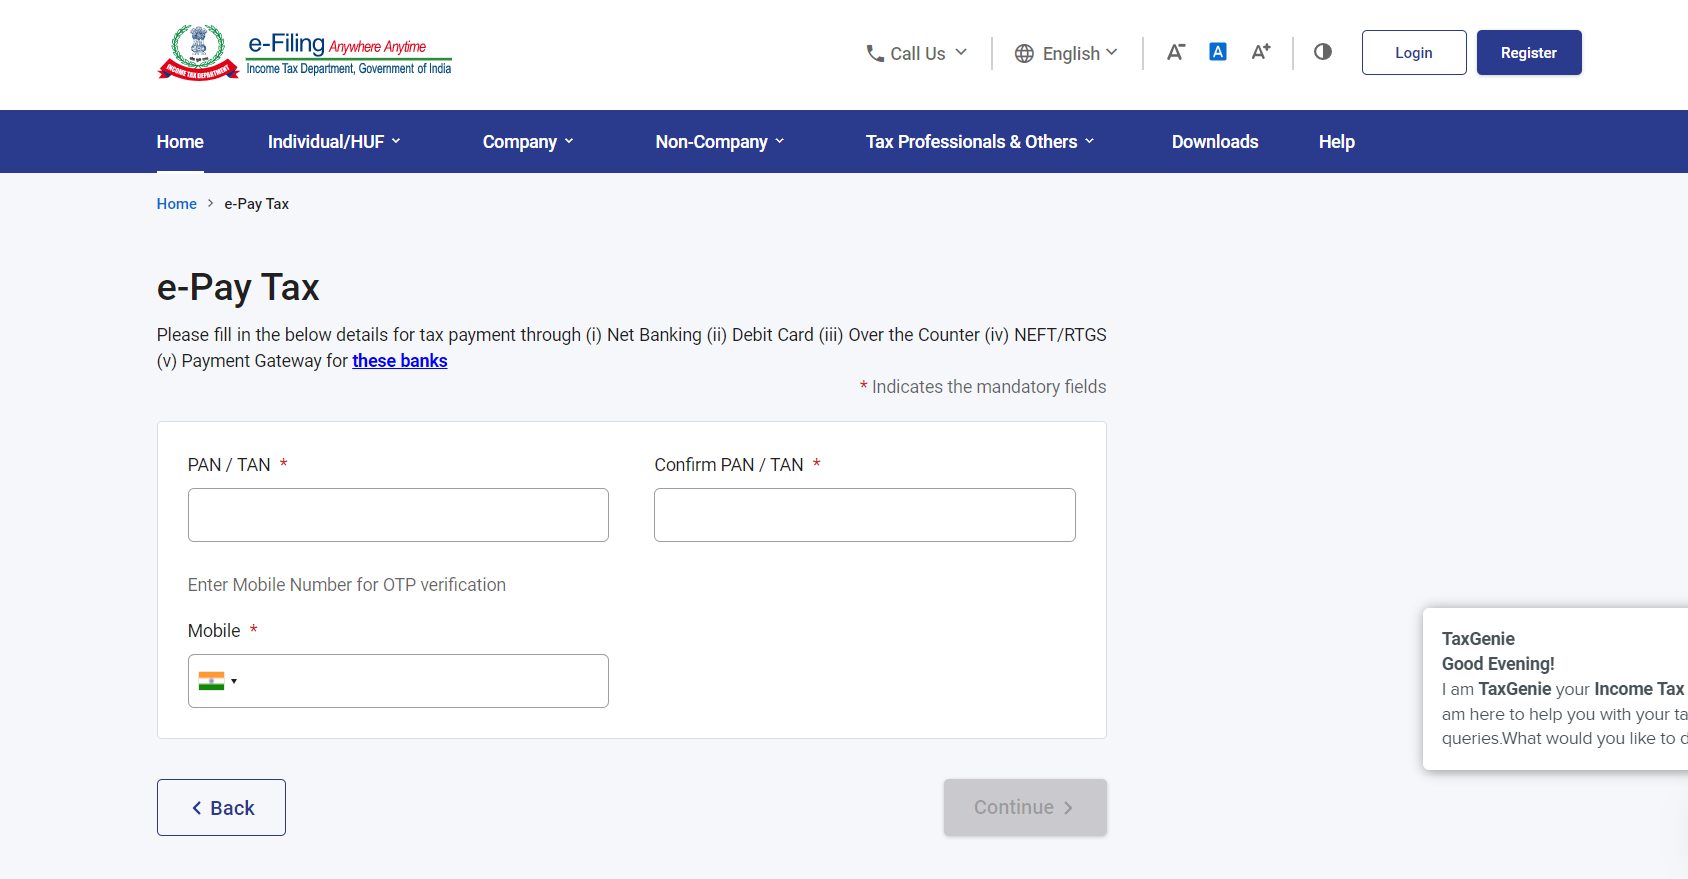Click the e-Filing Income Tax Department logo
Screen dimensions: 1688x879
click(305, 53)
